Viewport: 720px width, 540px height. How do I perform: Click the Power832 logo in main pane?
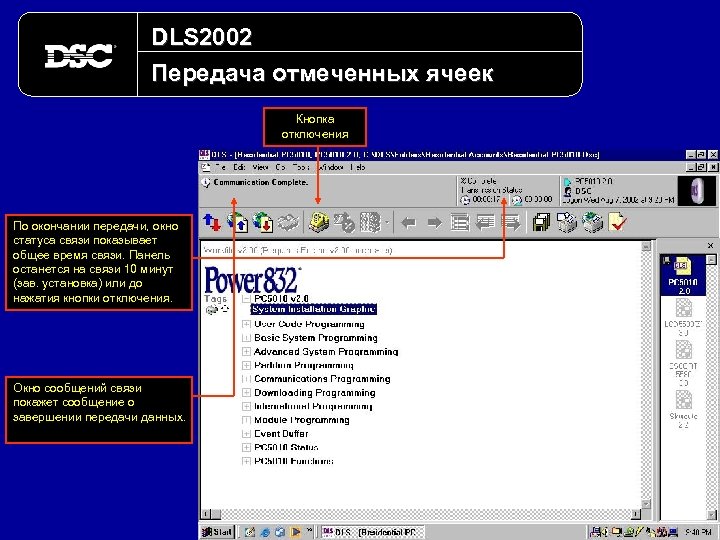tap(253, 279)
